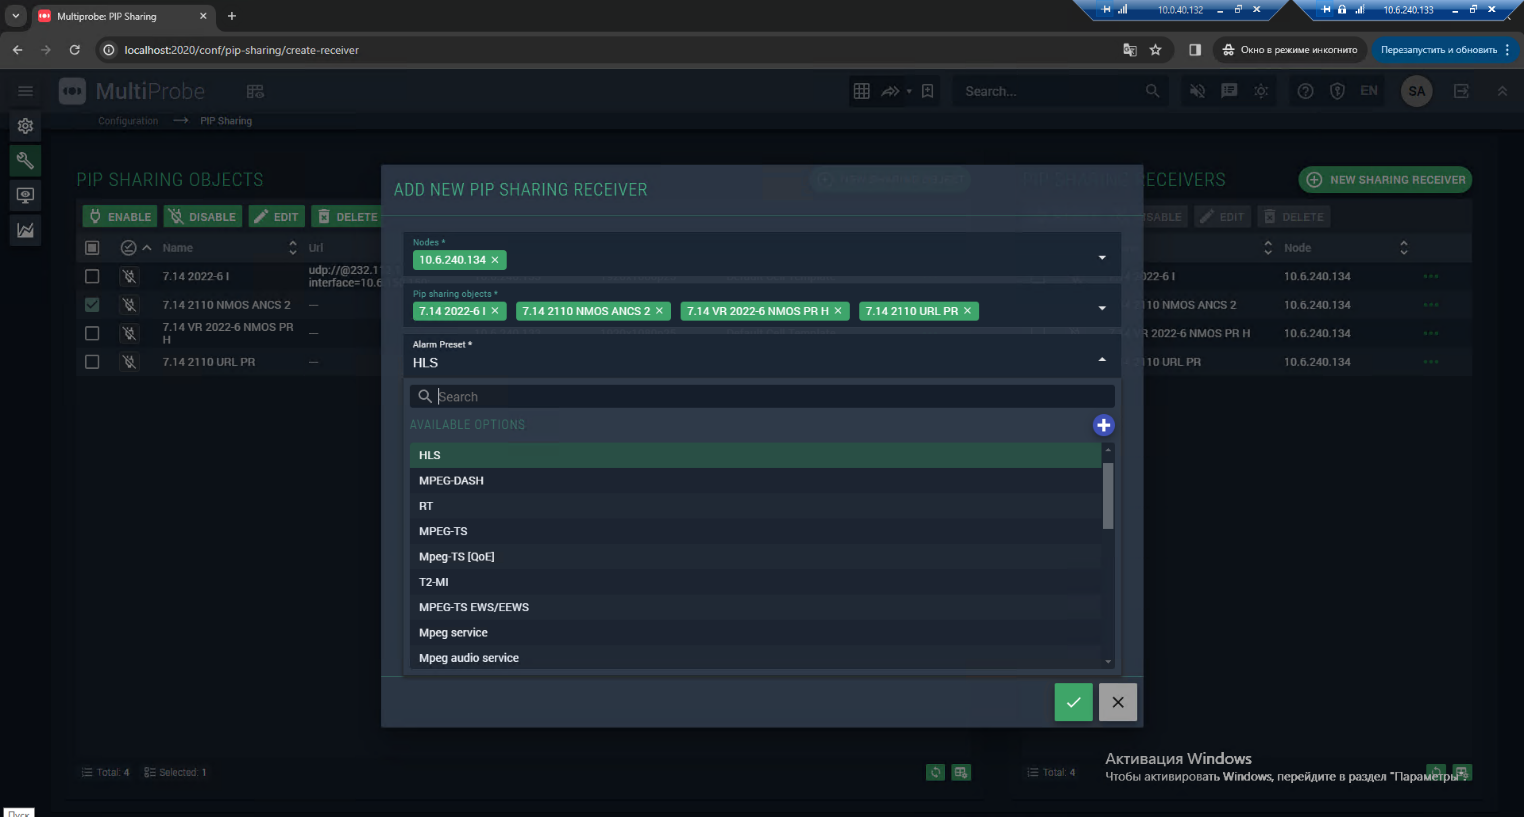Open the settings gear in left sidebar

pos(25,126)
